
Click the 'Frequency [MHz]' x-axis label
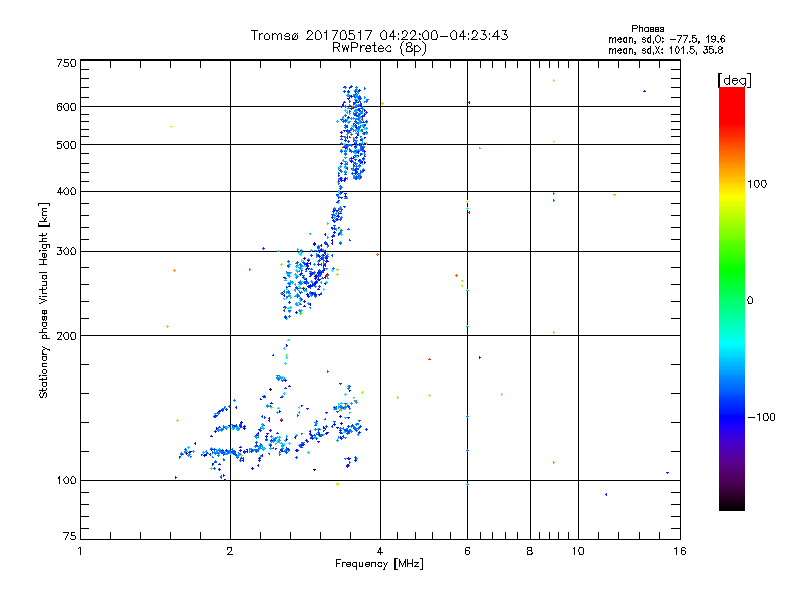pos(379,564)
